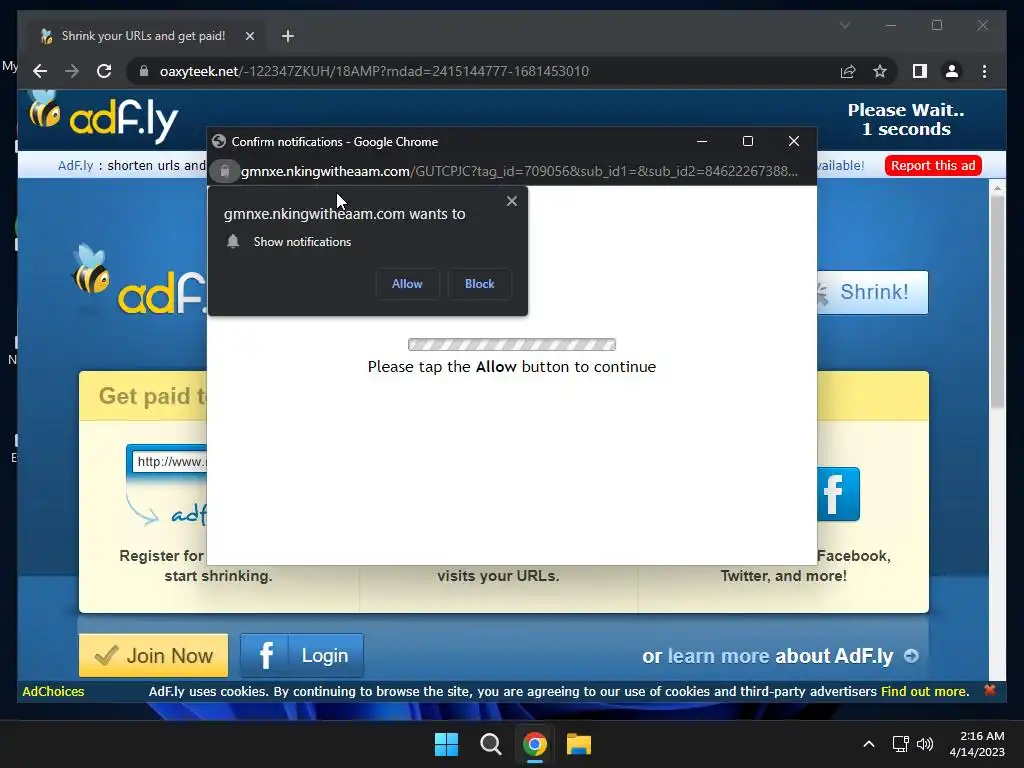Open the AdChoices link

click(53, 691)
